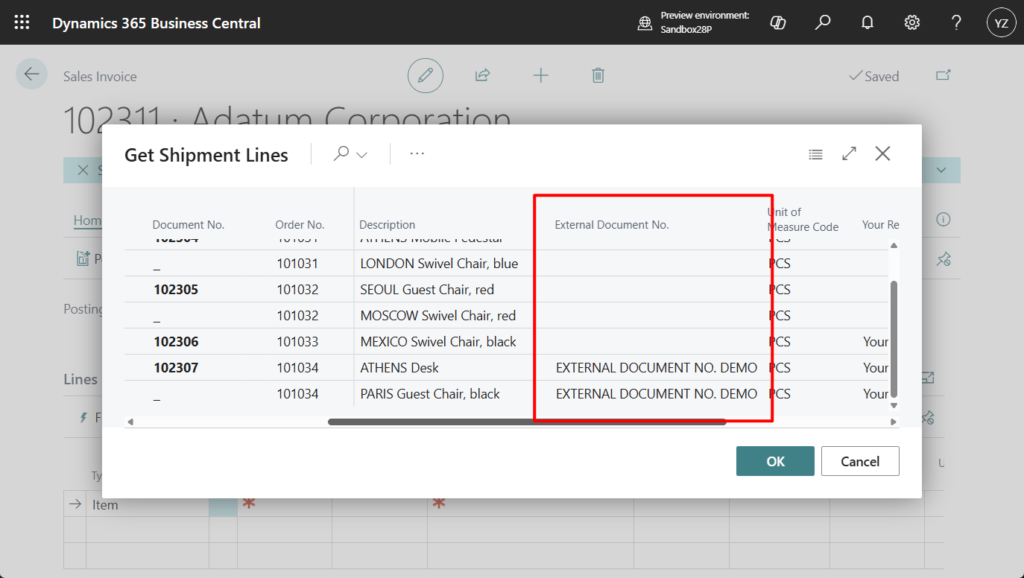Click the Copilot icon in header

[x=777, y=22]
